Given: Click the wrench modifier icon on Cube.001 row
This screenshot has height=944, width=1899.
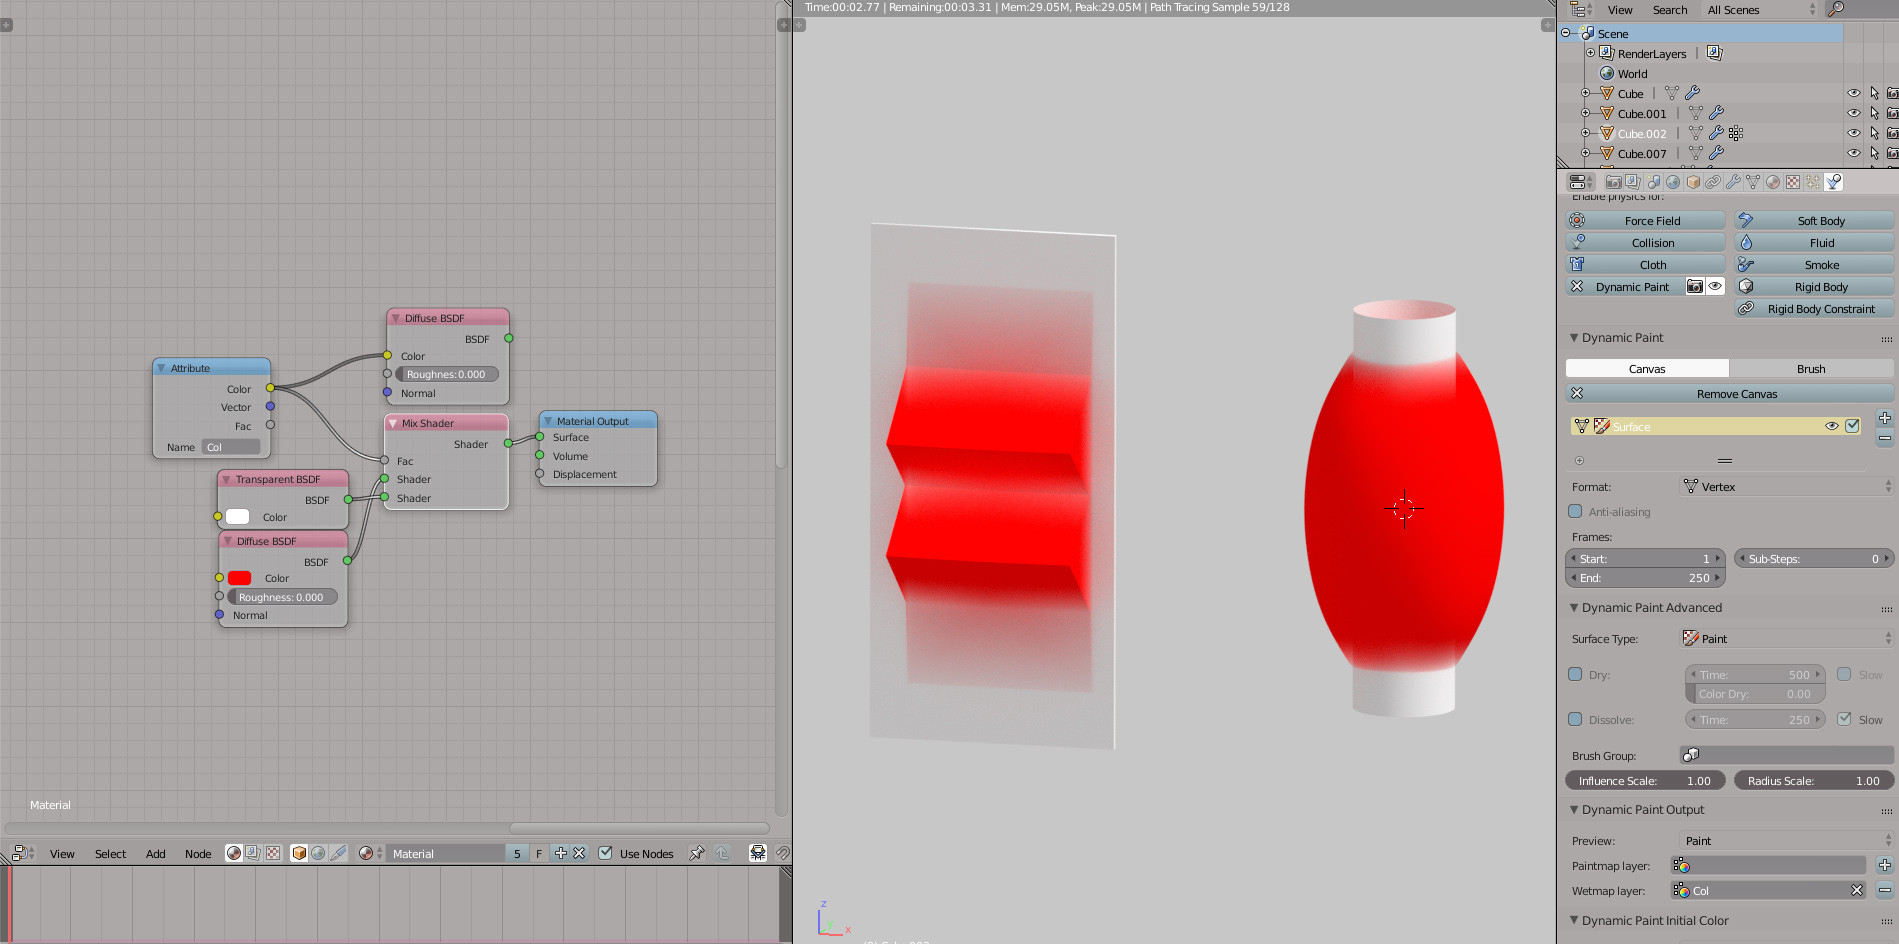Looking at the screenshot, I should (1717, 113).
